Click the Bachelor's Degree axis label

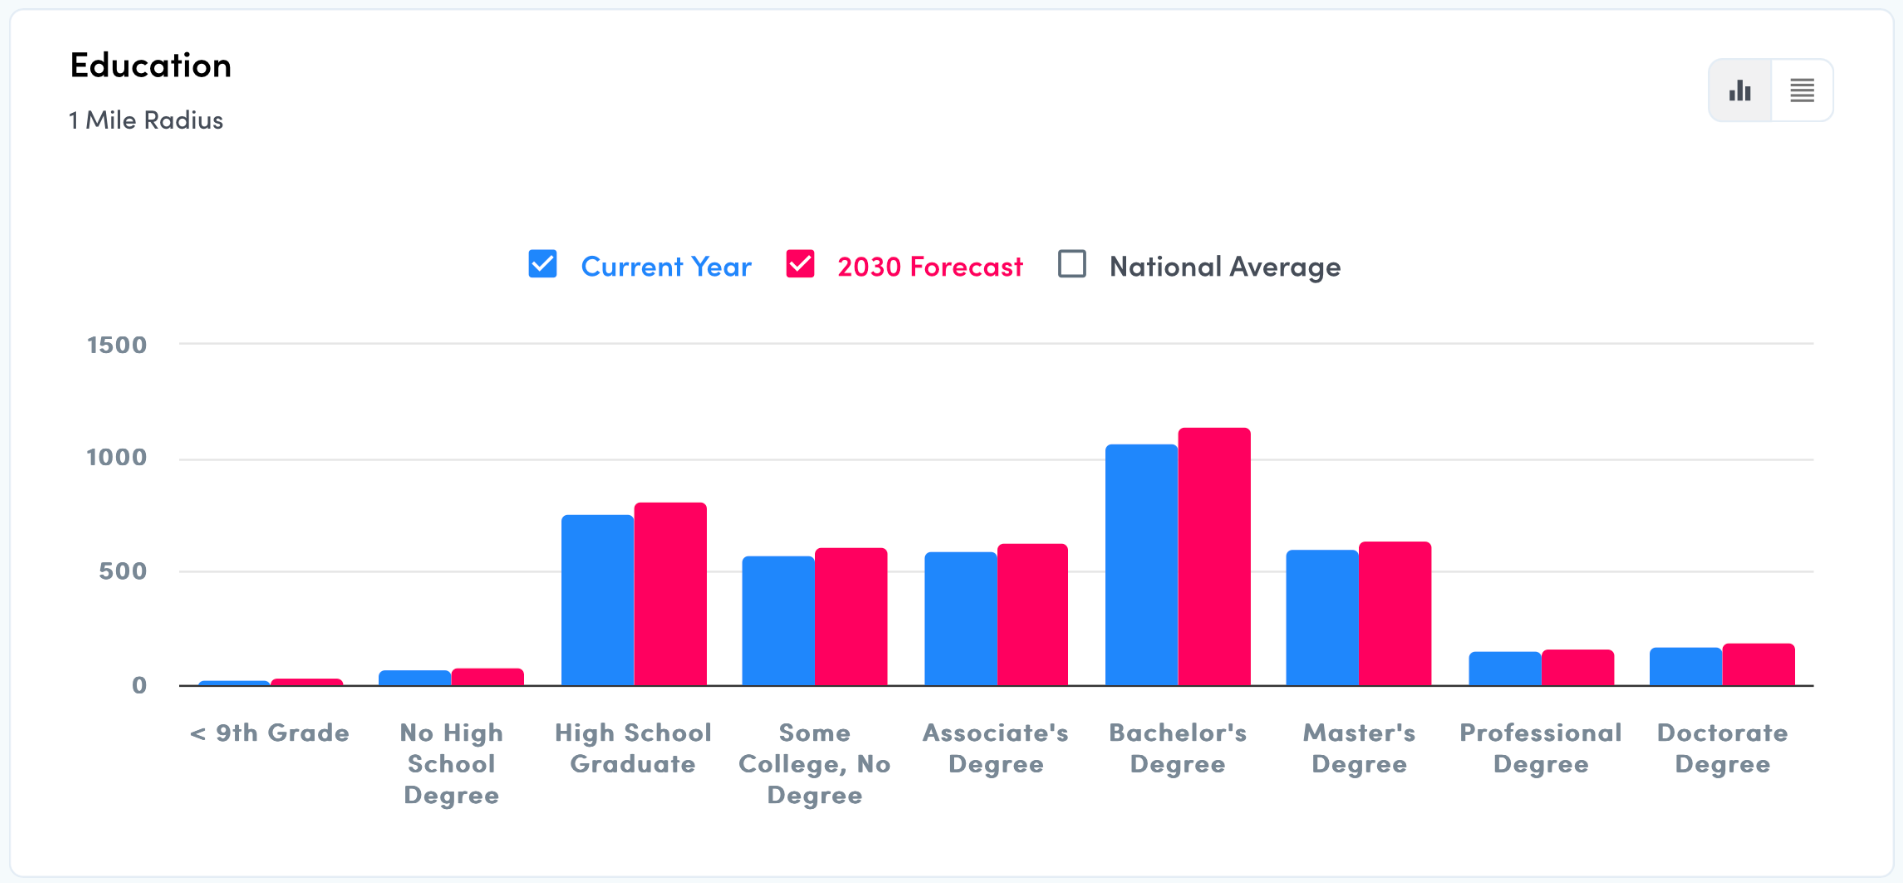tap(1178, 748)
